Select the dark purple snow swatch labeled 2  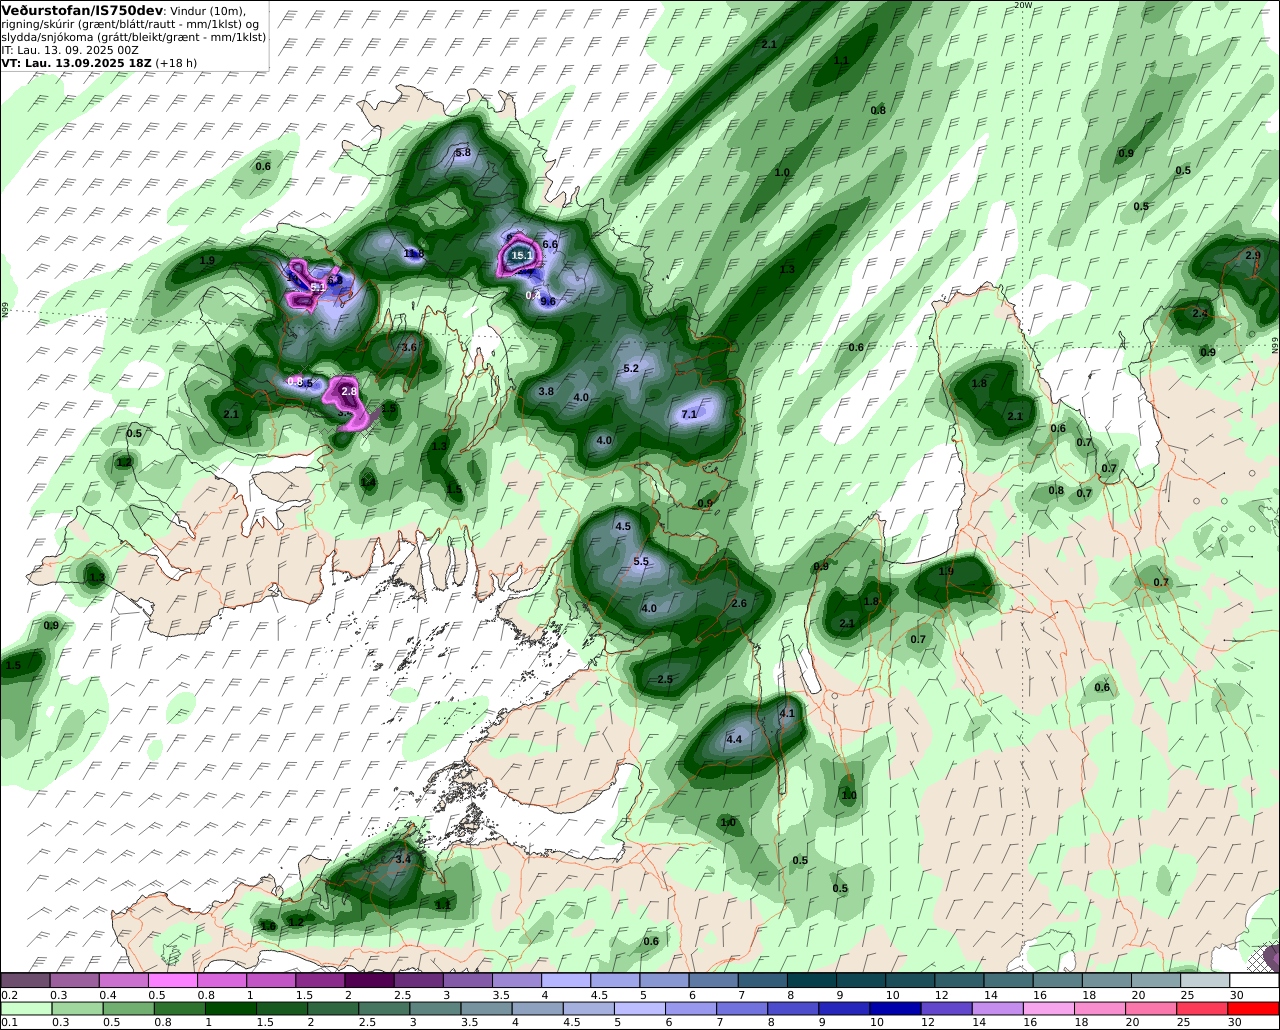click(x=370, y=981)
